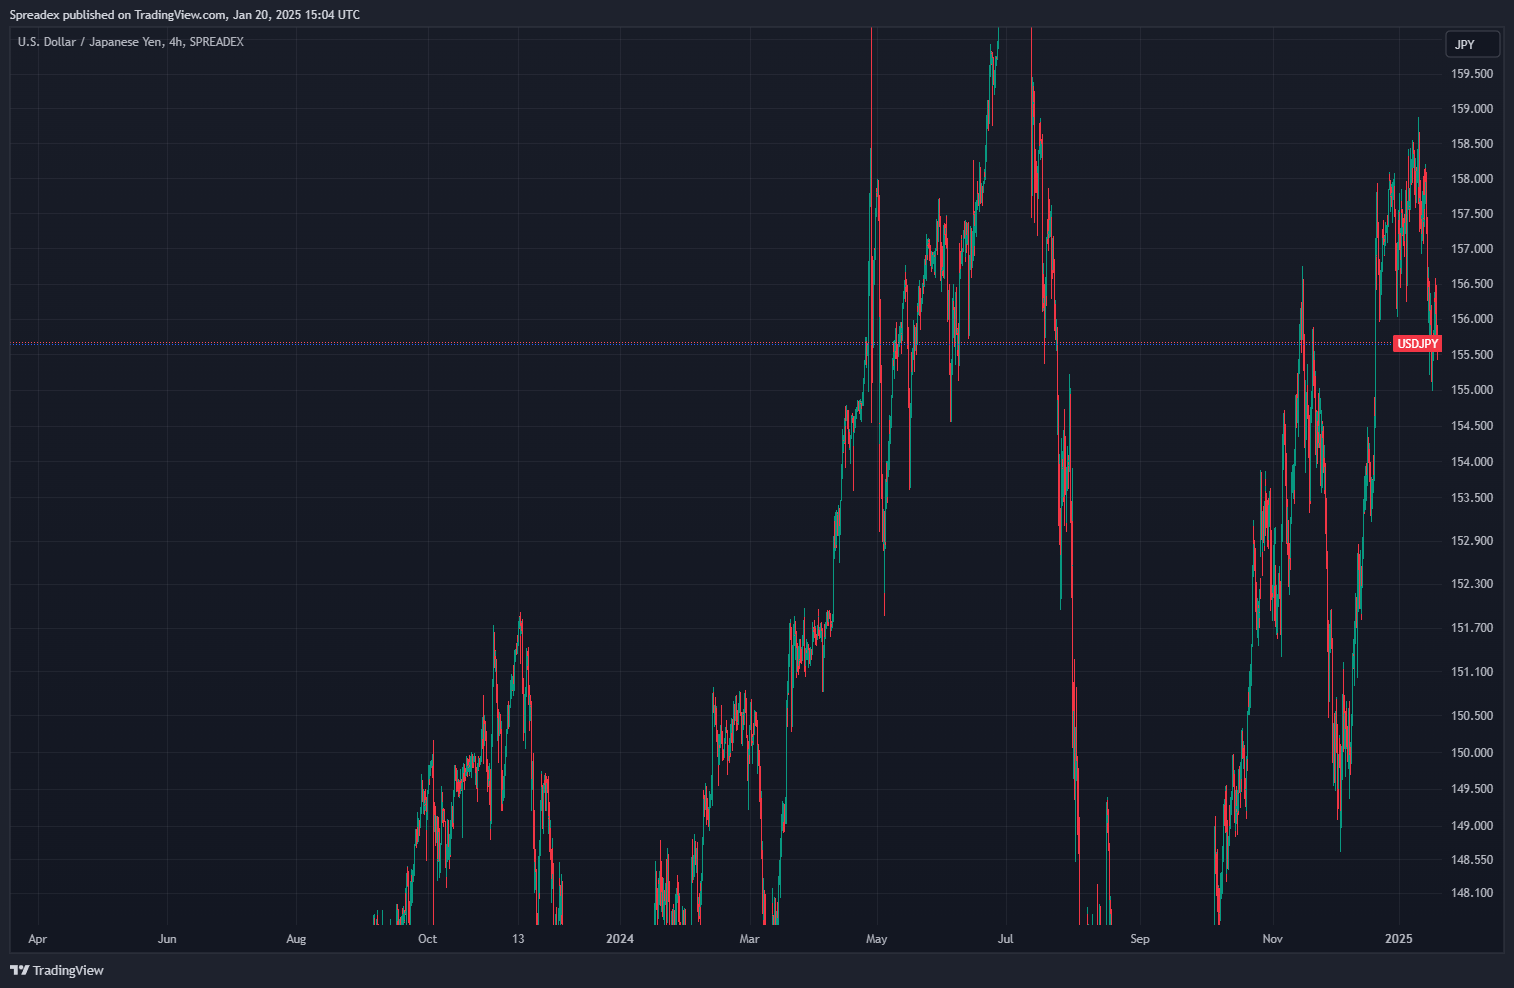Click the 154.000 price axis label
The height and width of the screenshot is (988, 1514).
click(1472, 462)
